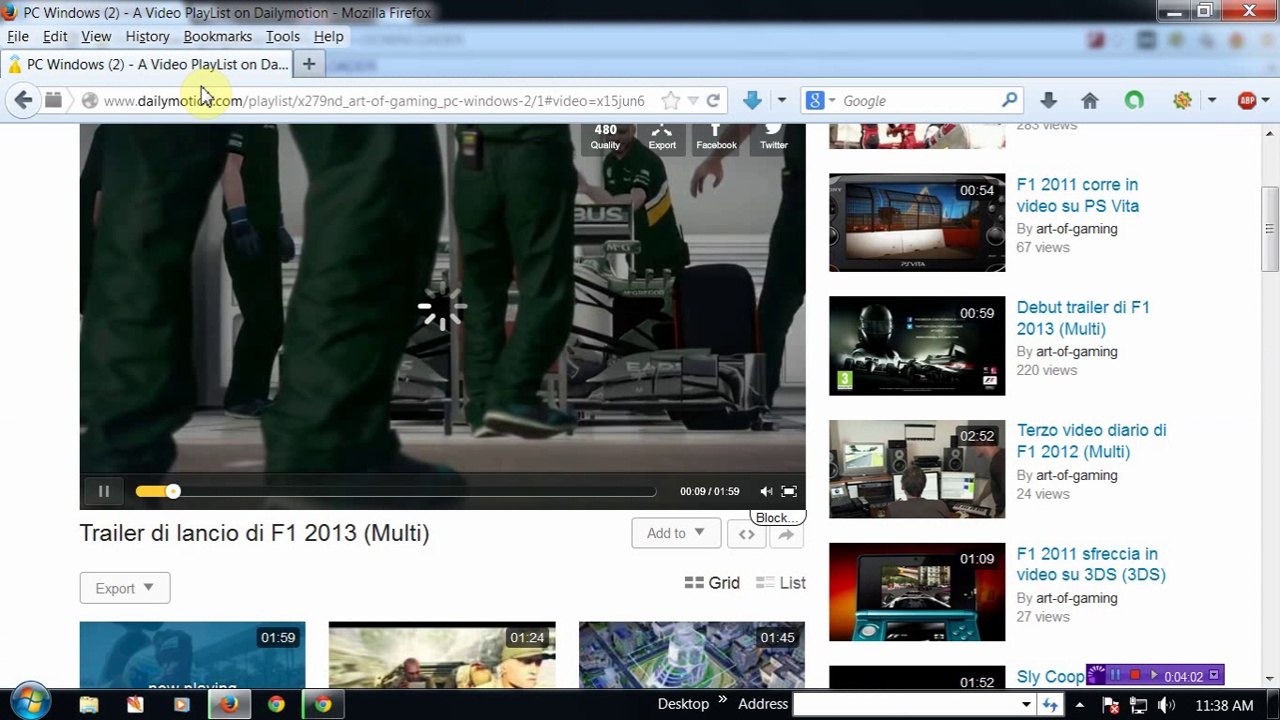Go back with the browser back arrow
This screenshot has width=1280, height=720.
(23, 100)
